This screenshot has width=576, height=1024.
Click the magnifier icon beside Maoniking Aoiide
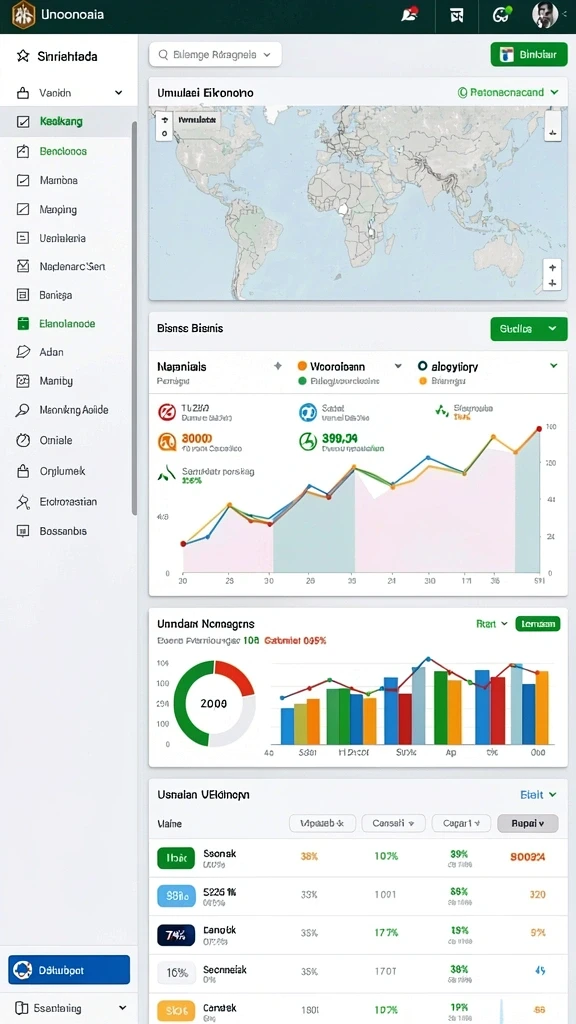tap(23, 410)
